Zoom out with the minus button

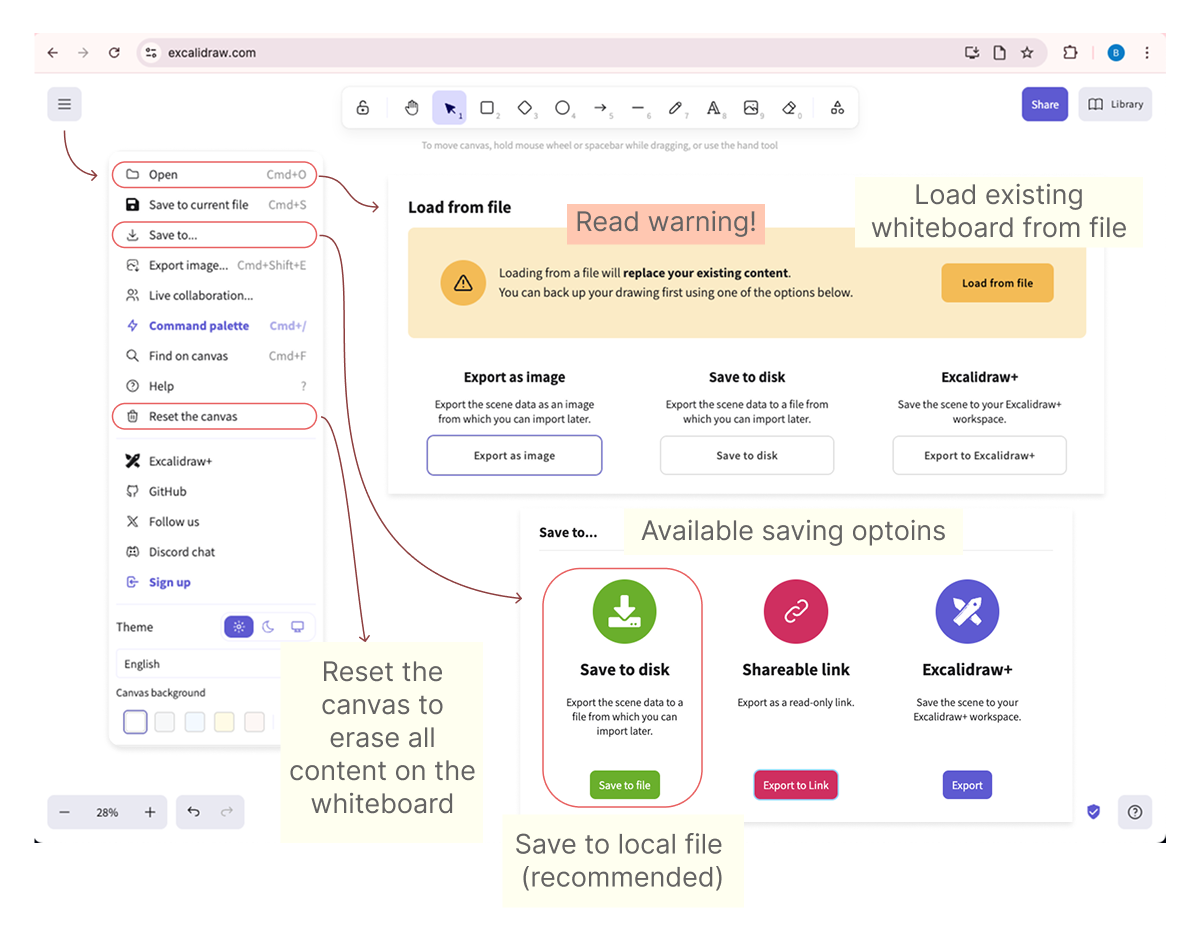coord(64,812)
